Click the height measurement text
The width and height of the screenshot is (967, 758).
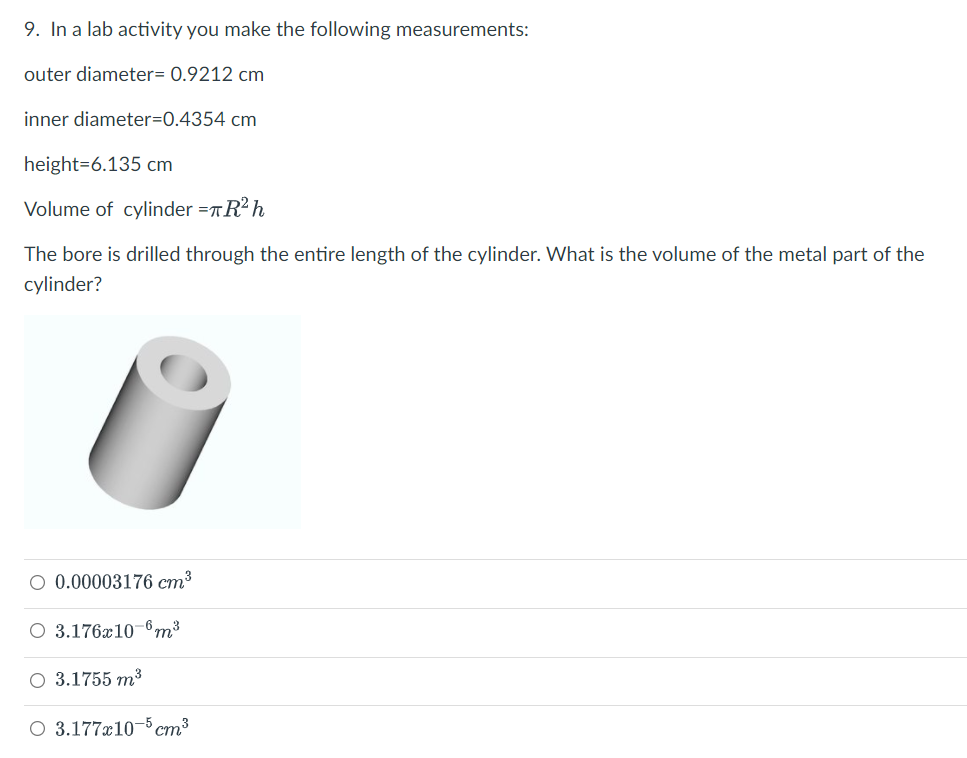(x=98, y=164)
